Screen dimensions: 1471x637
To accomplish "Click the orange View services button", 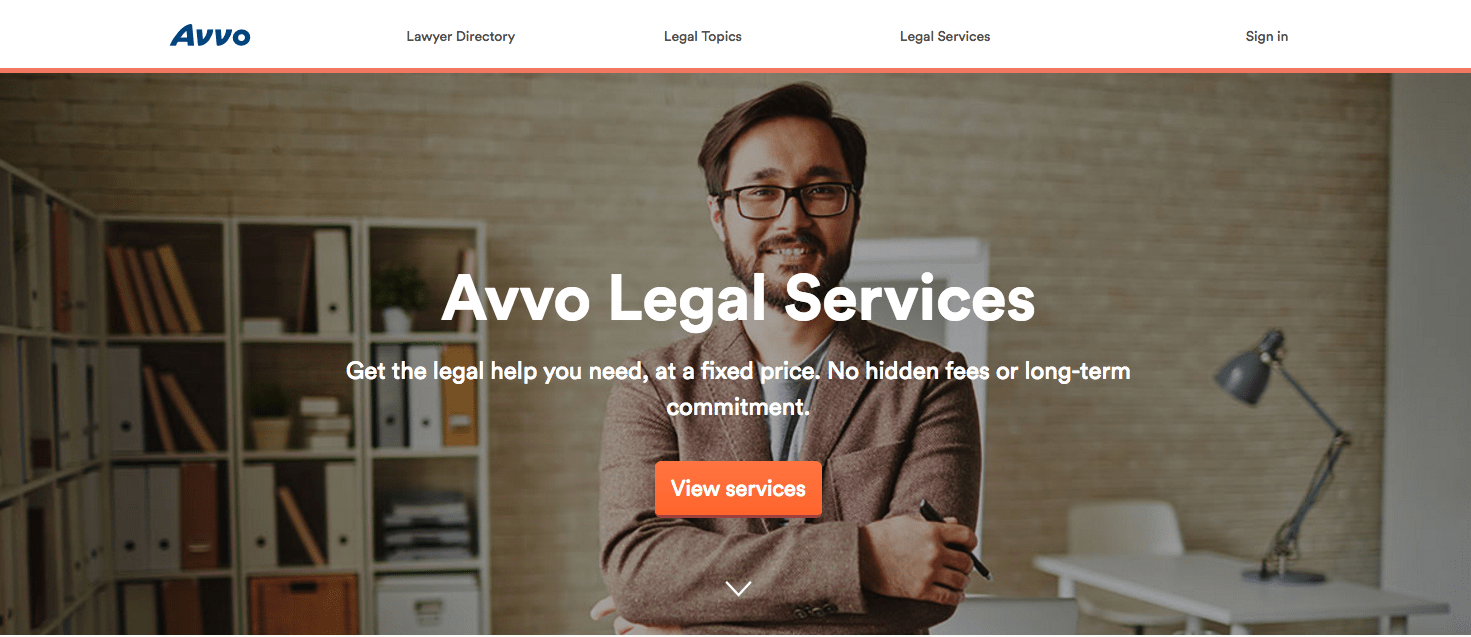I will [x=738, y=489].
